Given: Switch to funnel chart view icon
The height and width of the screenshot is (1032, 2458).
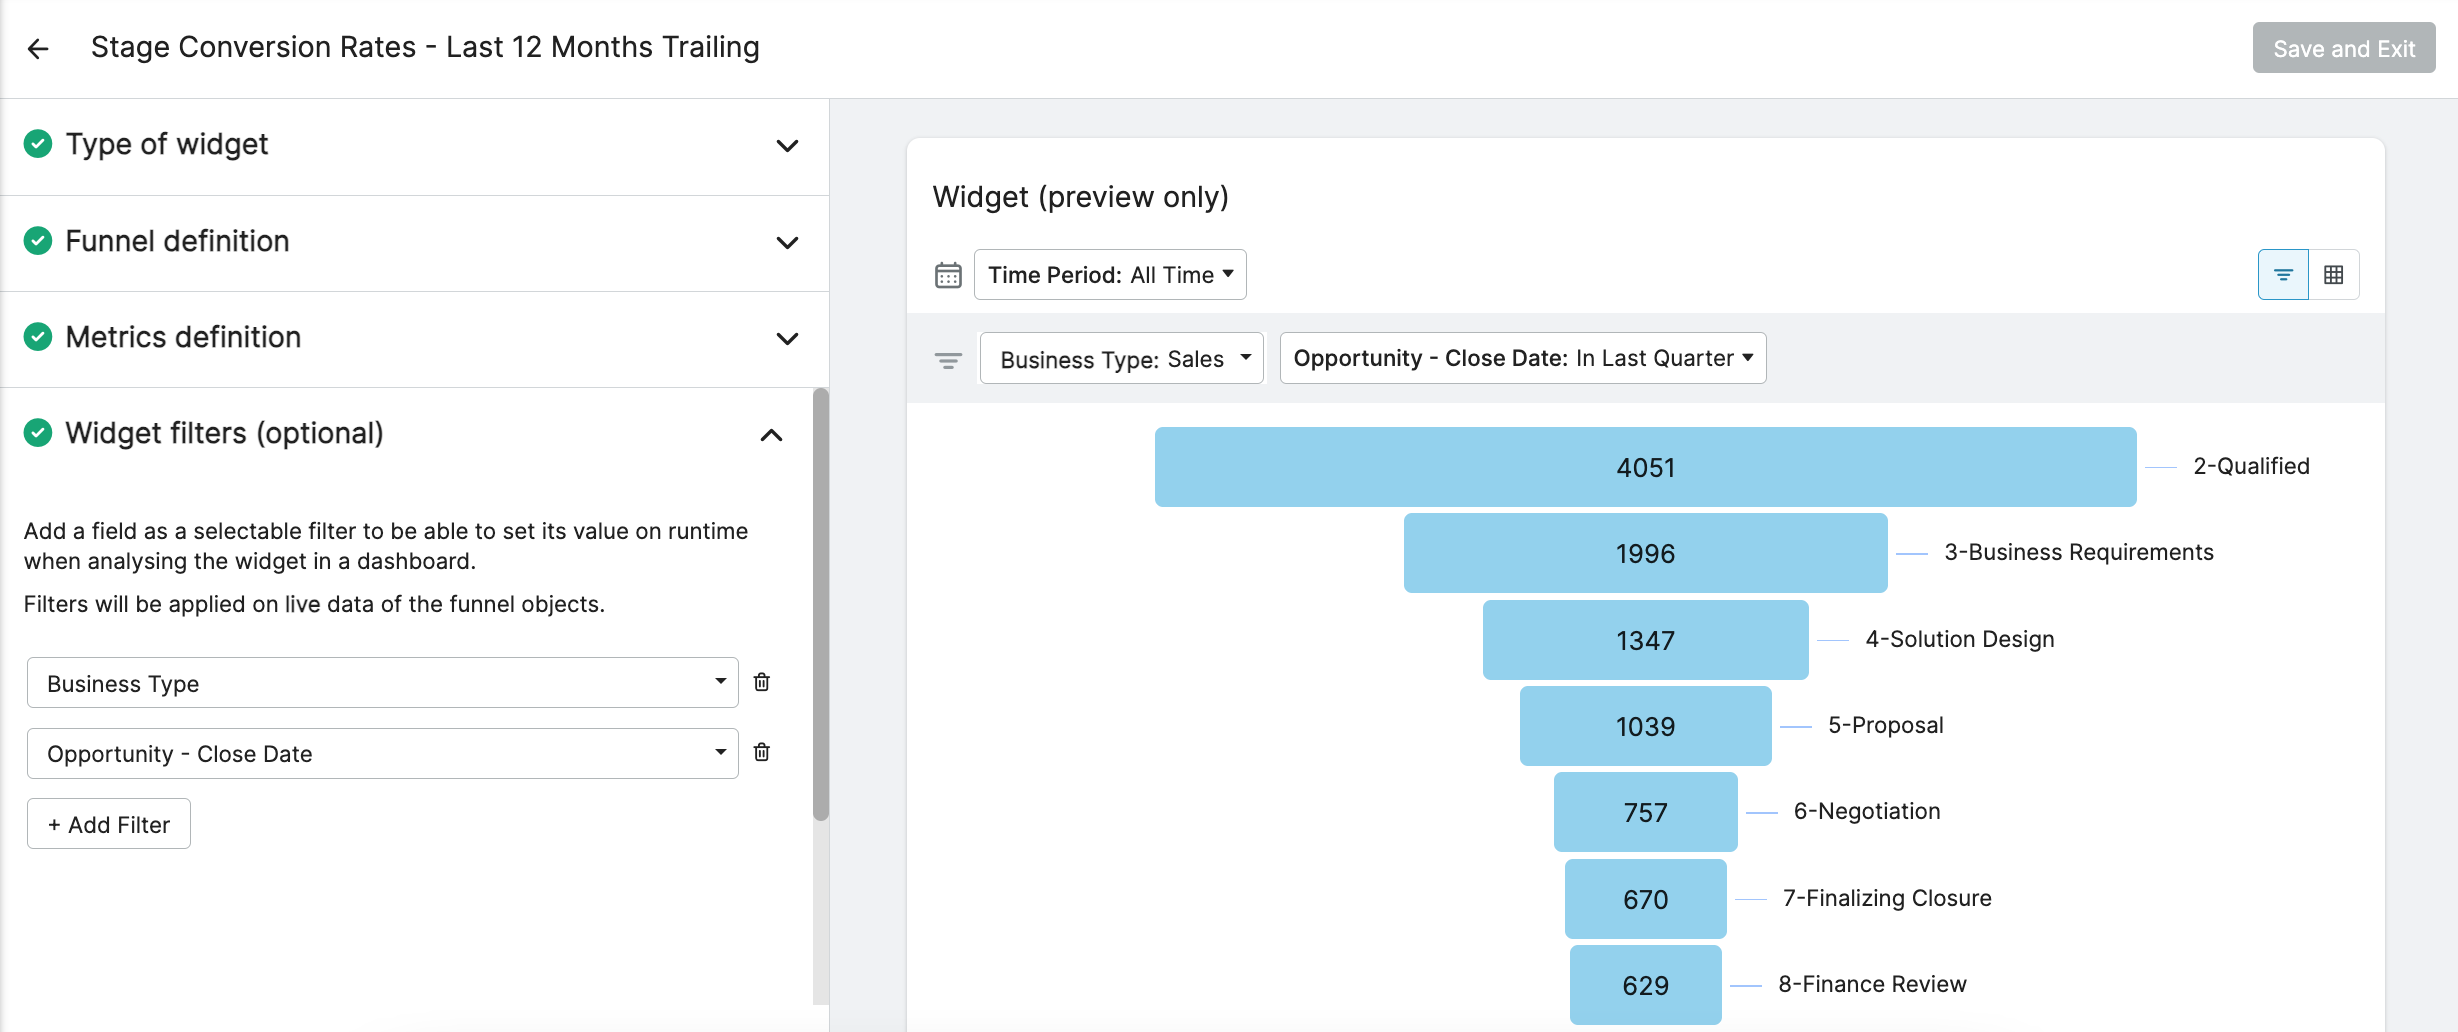Looking at the screenshot, I should pos(2283,274).
